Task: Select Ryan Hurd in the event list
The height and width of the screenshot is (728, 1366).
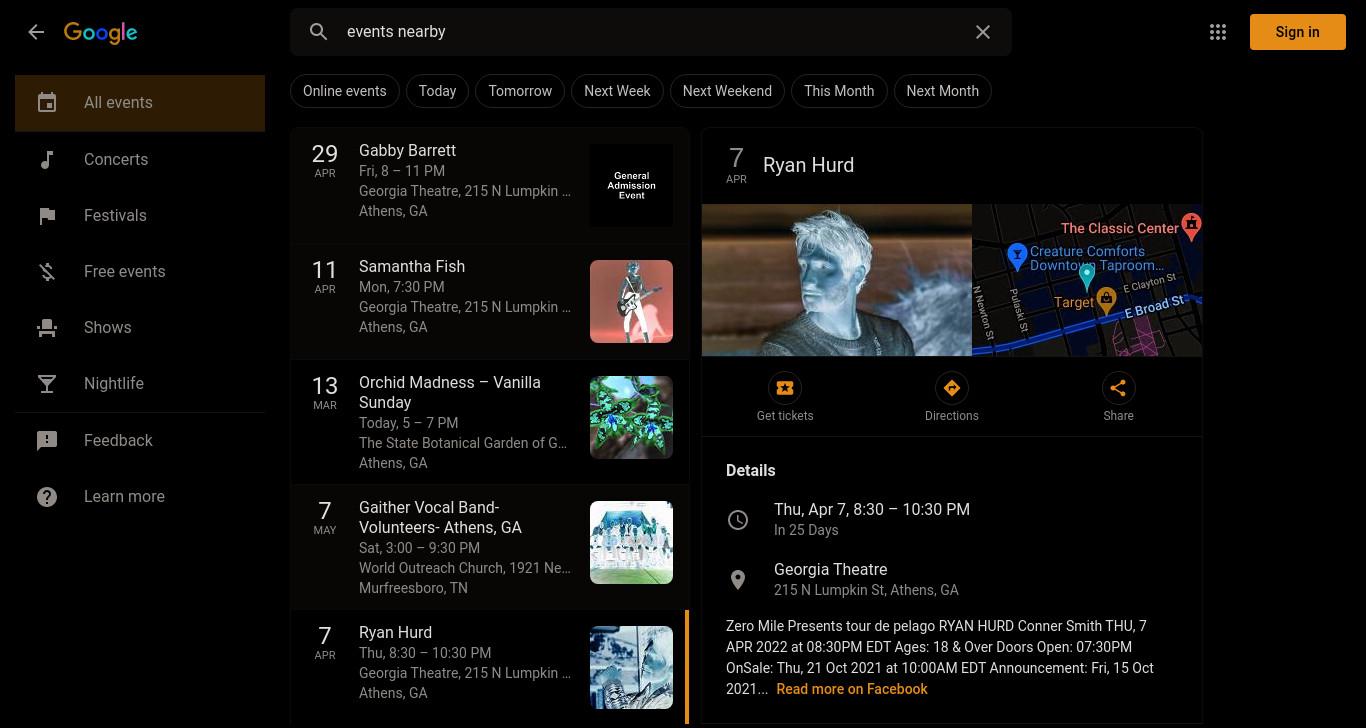Action: click(x=490, y=667)
